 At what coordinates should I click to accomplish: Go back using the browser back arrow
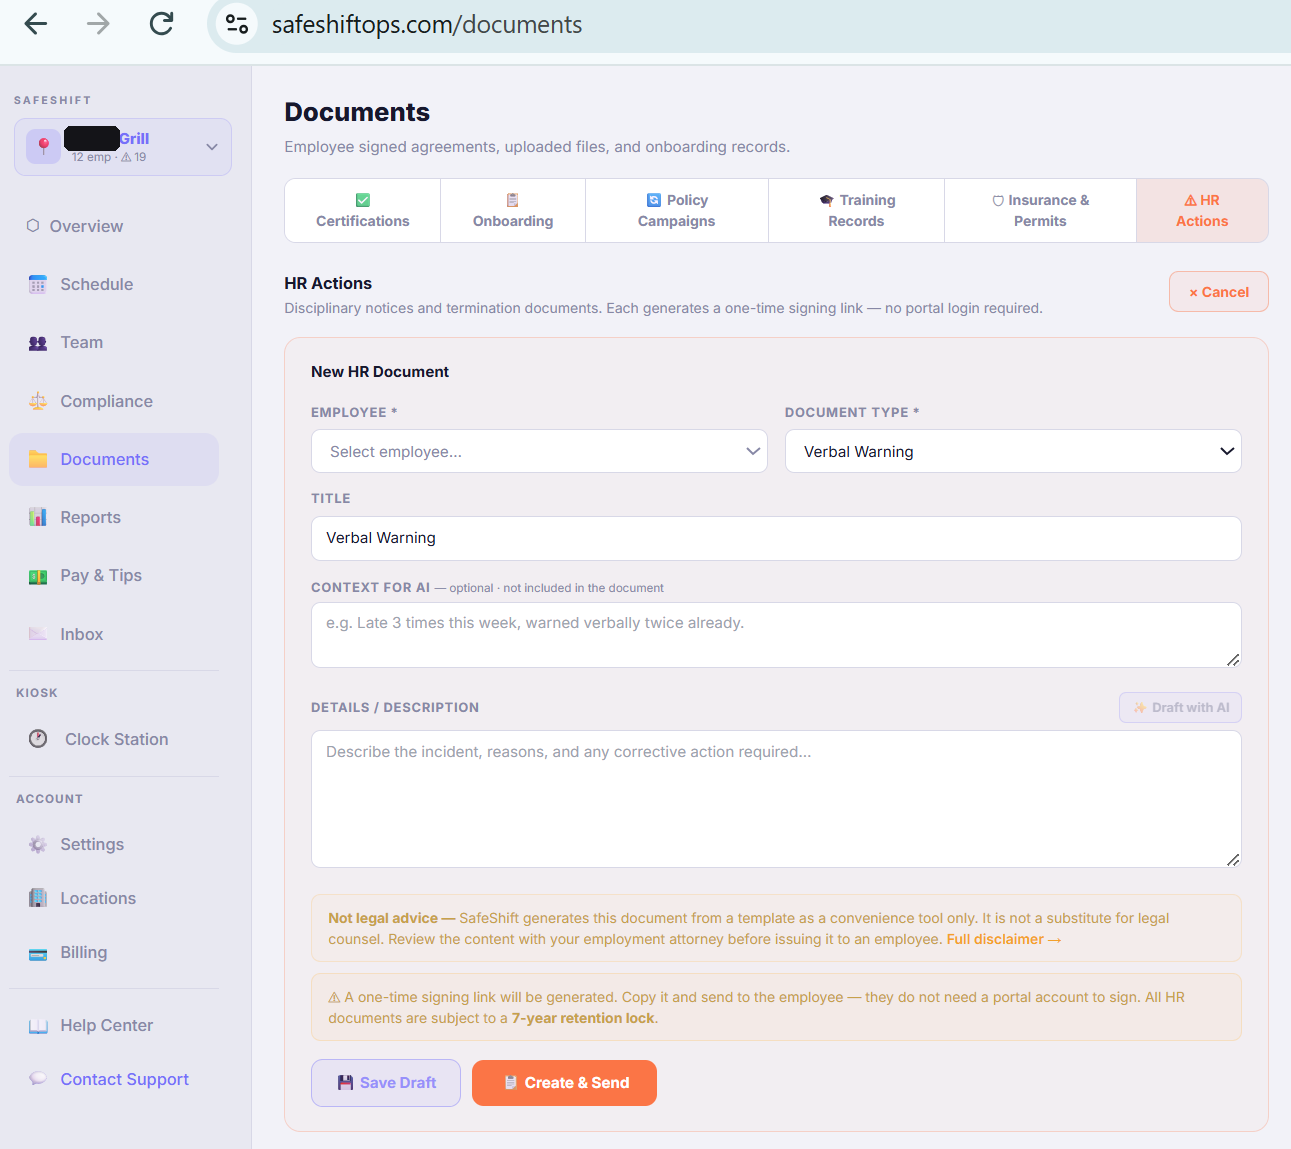pyautogui.click(x=36, y=24)
